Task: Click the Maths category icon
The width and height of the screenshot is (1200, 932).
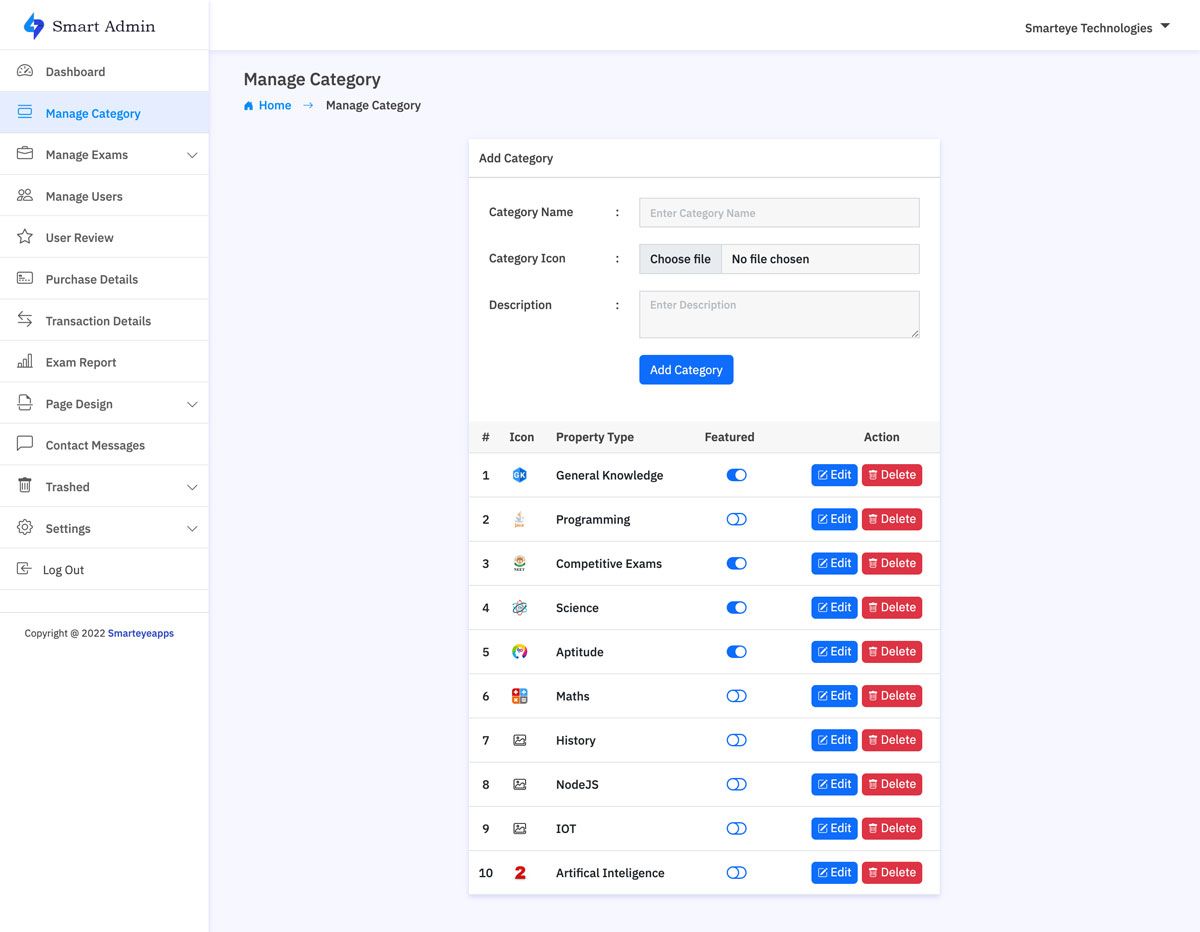Action: click(519, 696)
